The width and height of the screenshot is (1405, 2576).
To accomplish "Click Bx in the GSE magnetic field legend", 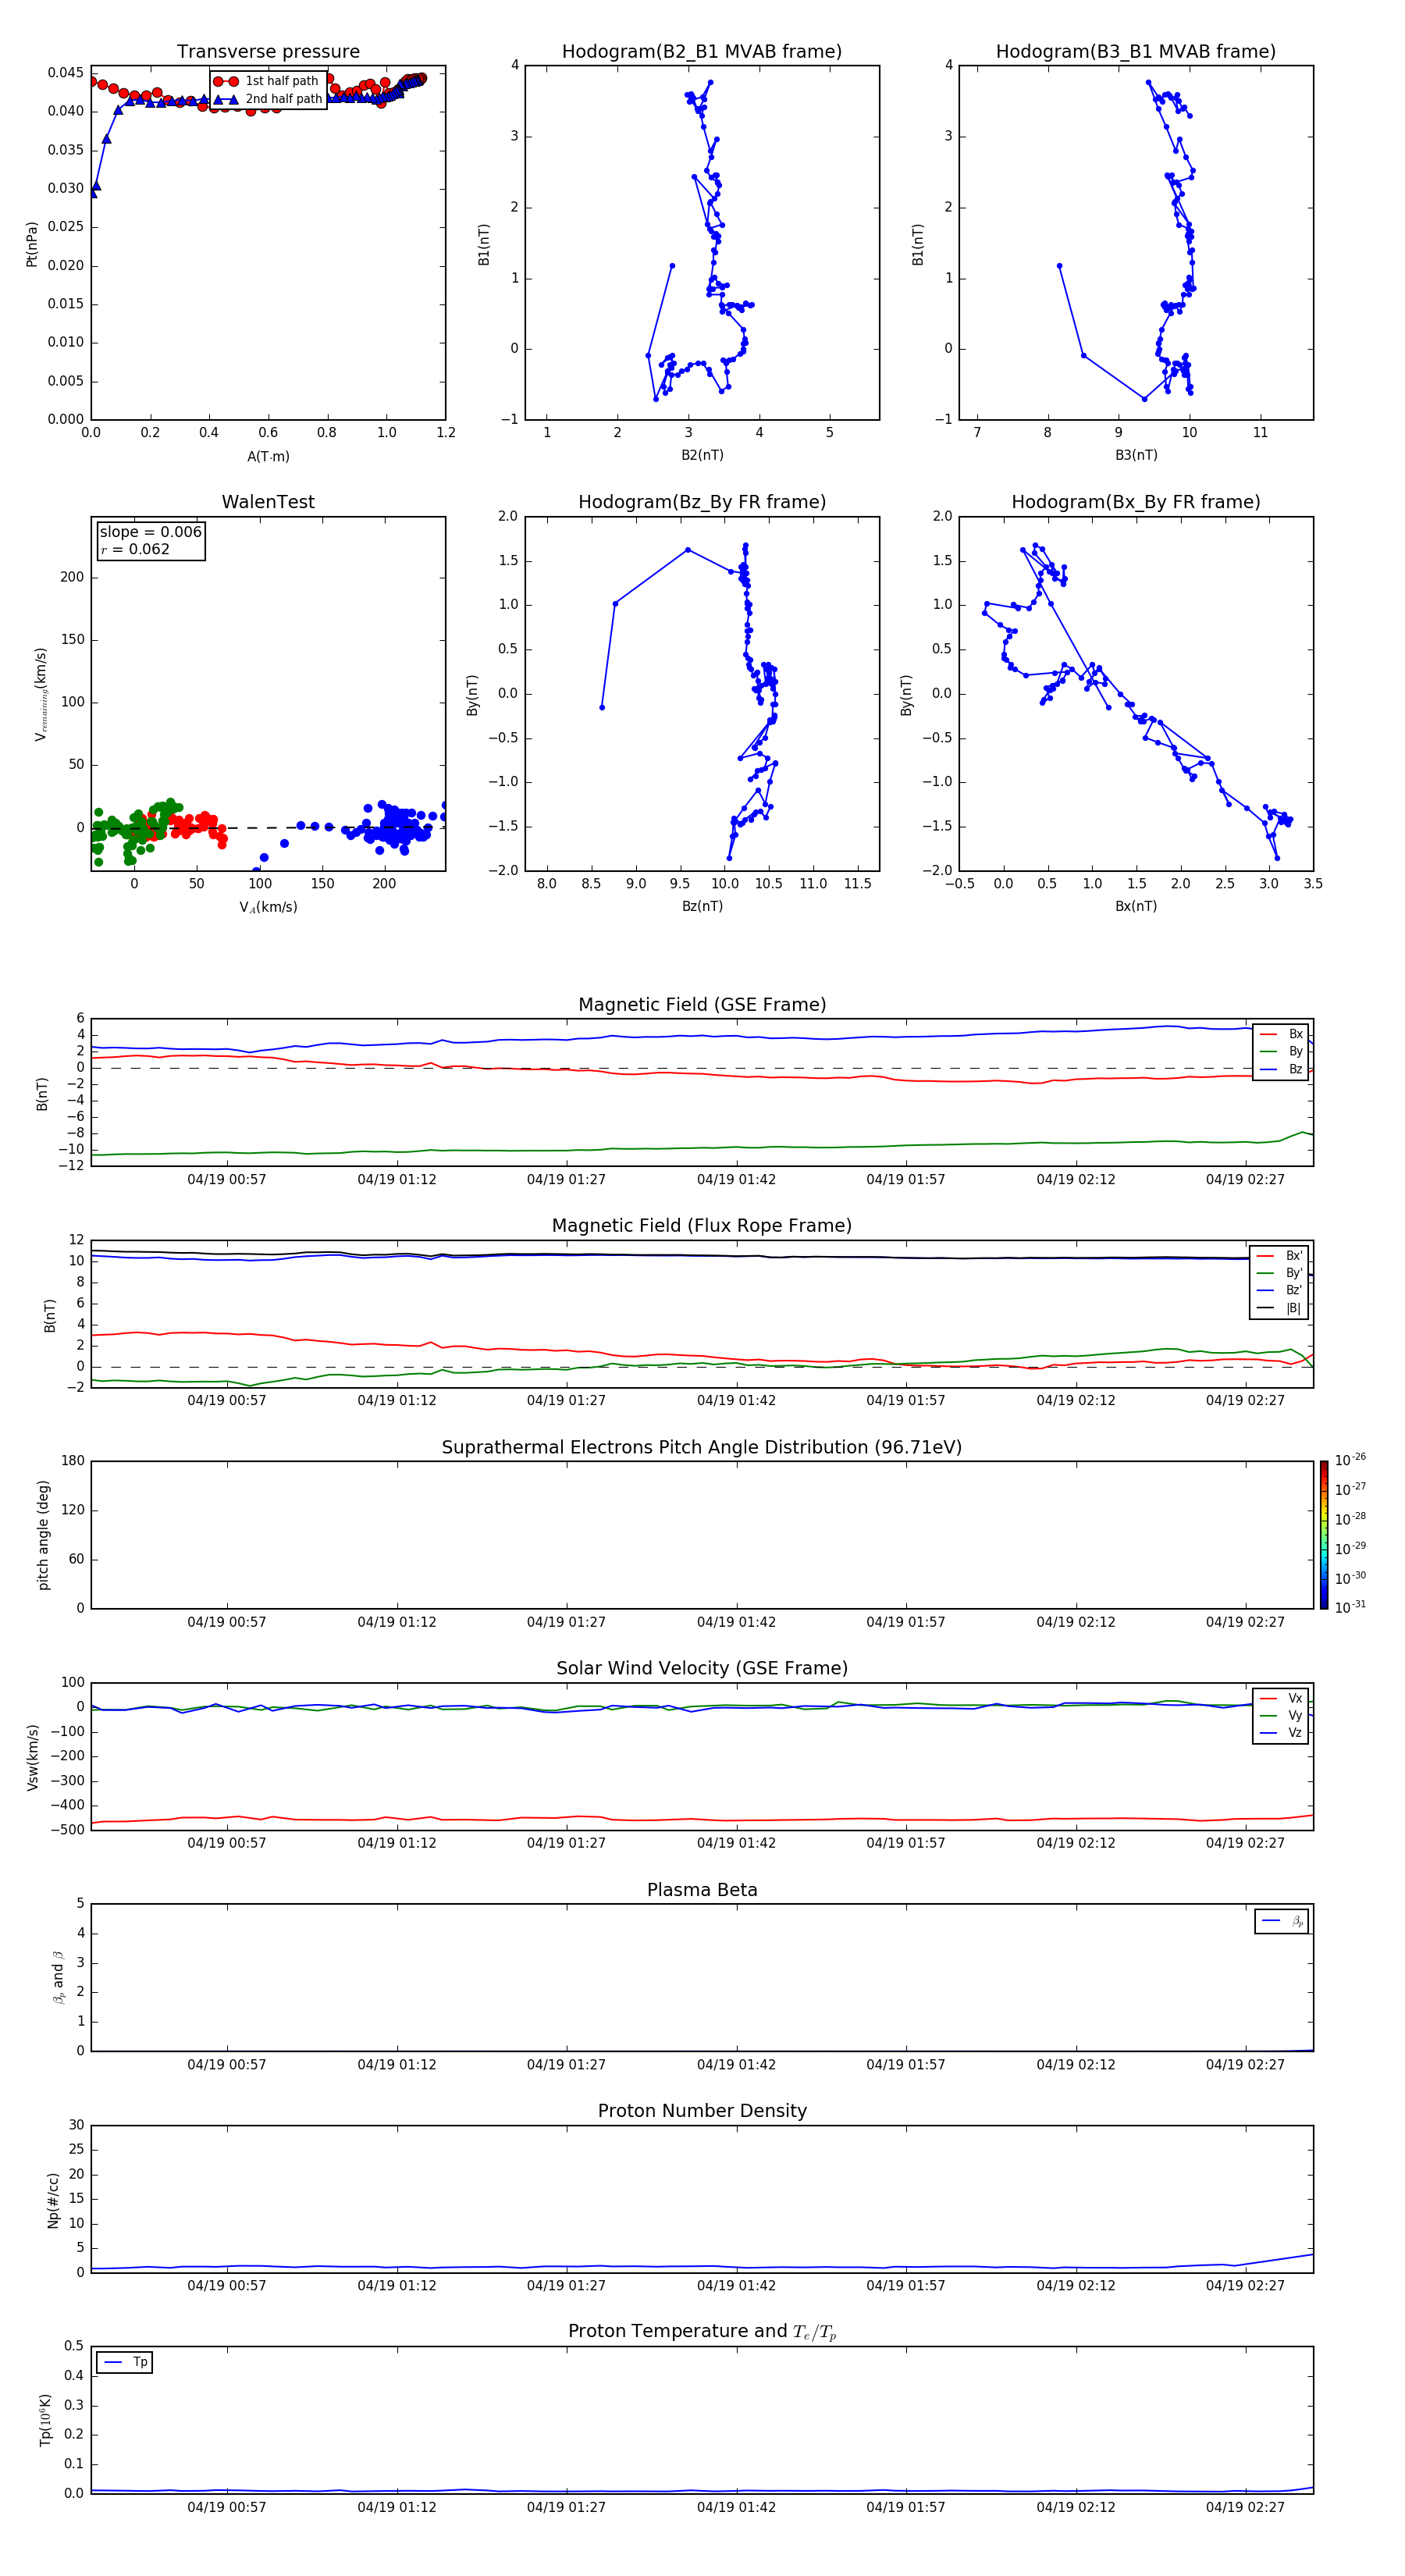I will click(1282, 1034).
